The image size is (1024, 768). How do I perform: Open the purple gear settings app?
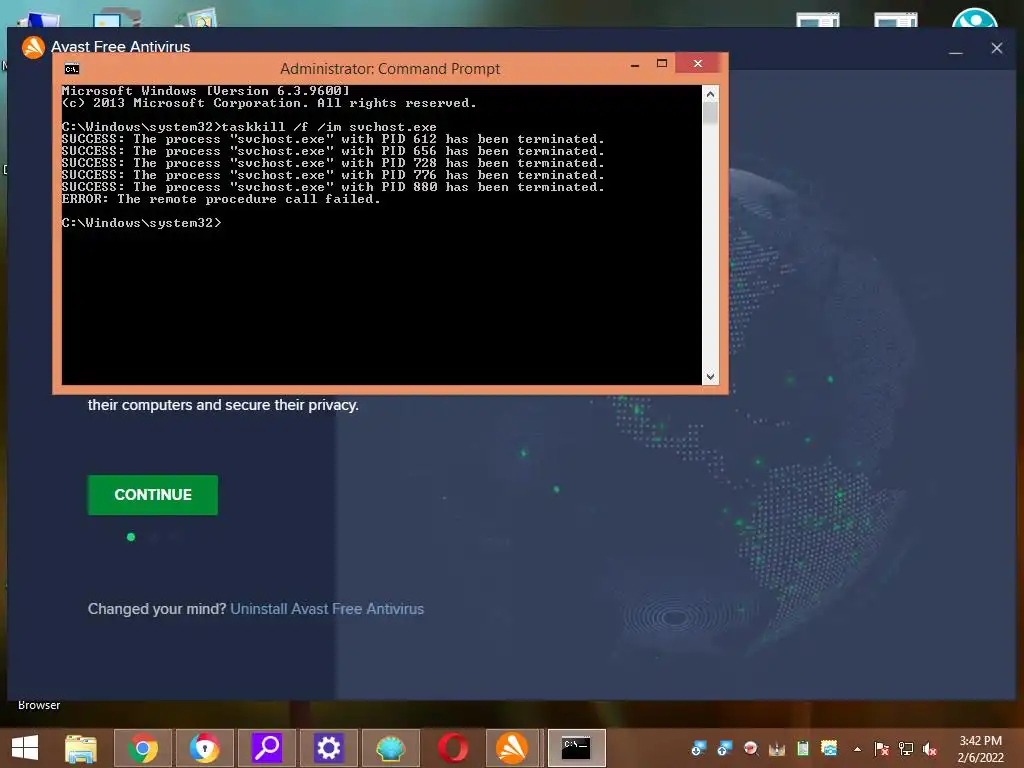pos(328,748)
